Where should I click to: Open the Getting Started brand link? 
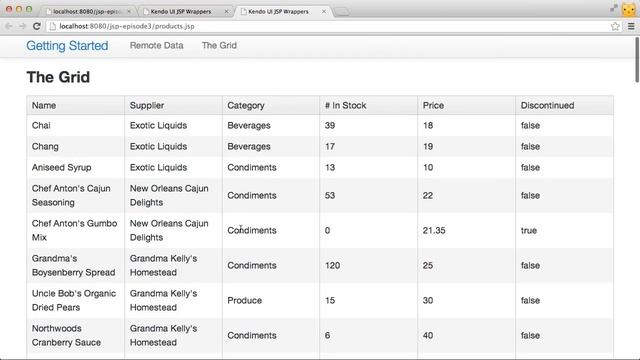coord(67,46)
